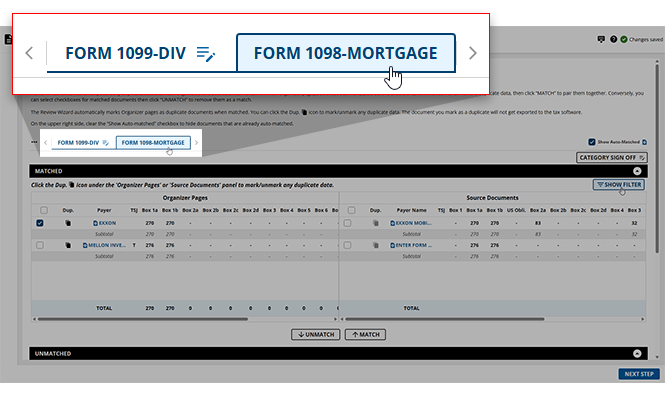Open the MELLON INVE... payer link
Screen dimensions: 665x408
[107, 245]
